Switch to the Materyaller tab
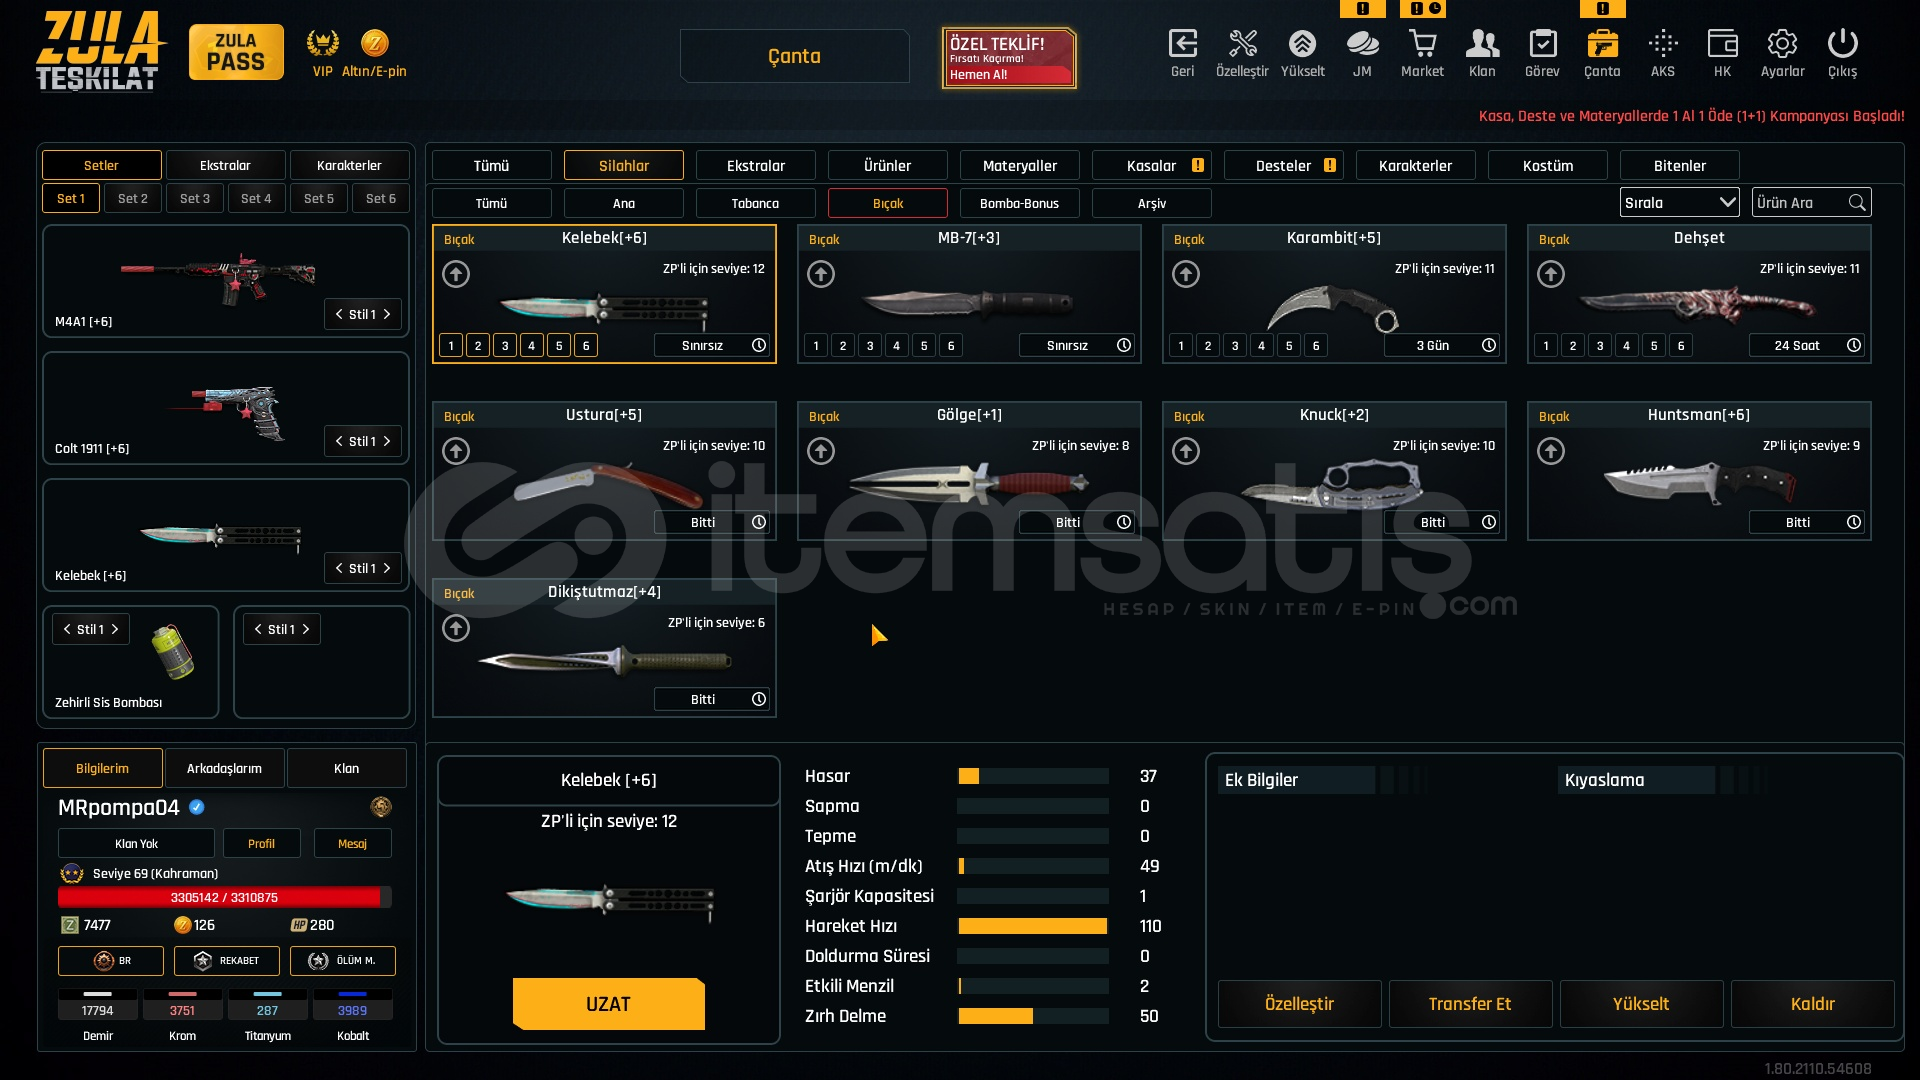The height and width of the screenshot is (1080, 1920). (x=1019, y=166)
